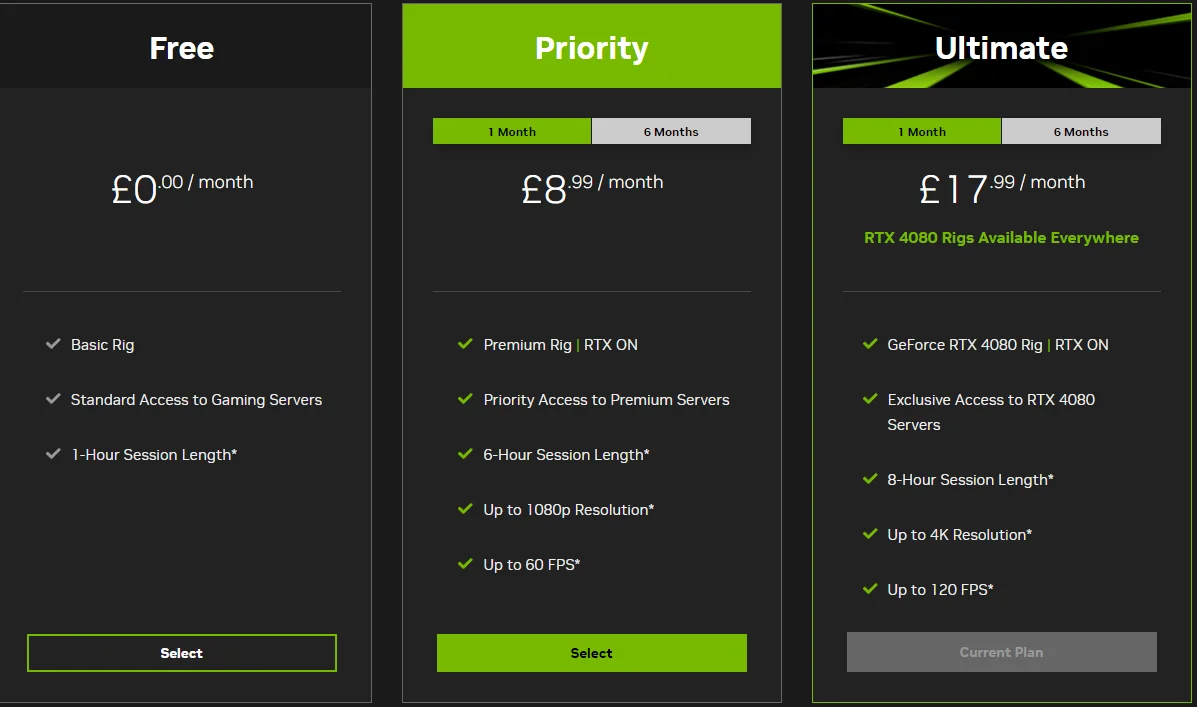1197x707 pixels.
Task: Click checkmark next to Up to 60 FPS
Action: pos(465,563)
